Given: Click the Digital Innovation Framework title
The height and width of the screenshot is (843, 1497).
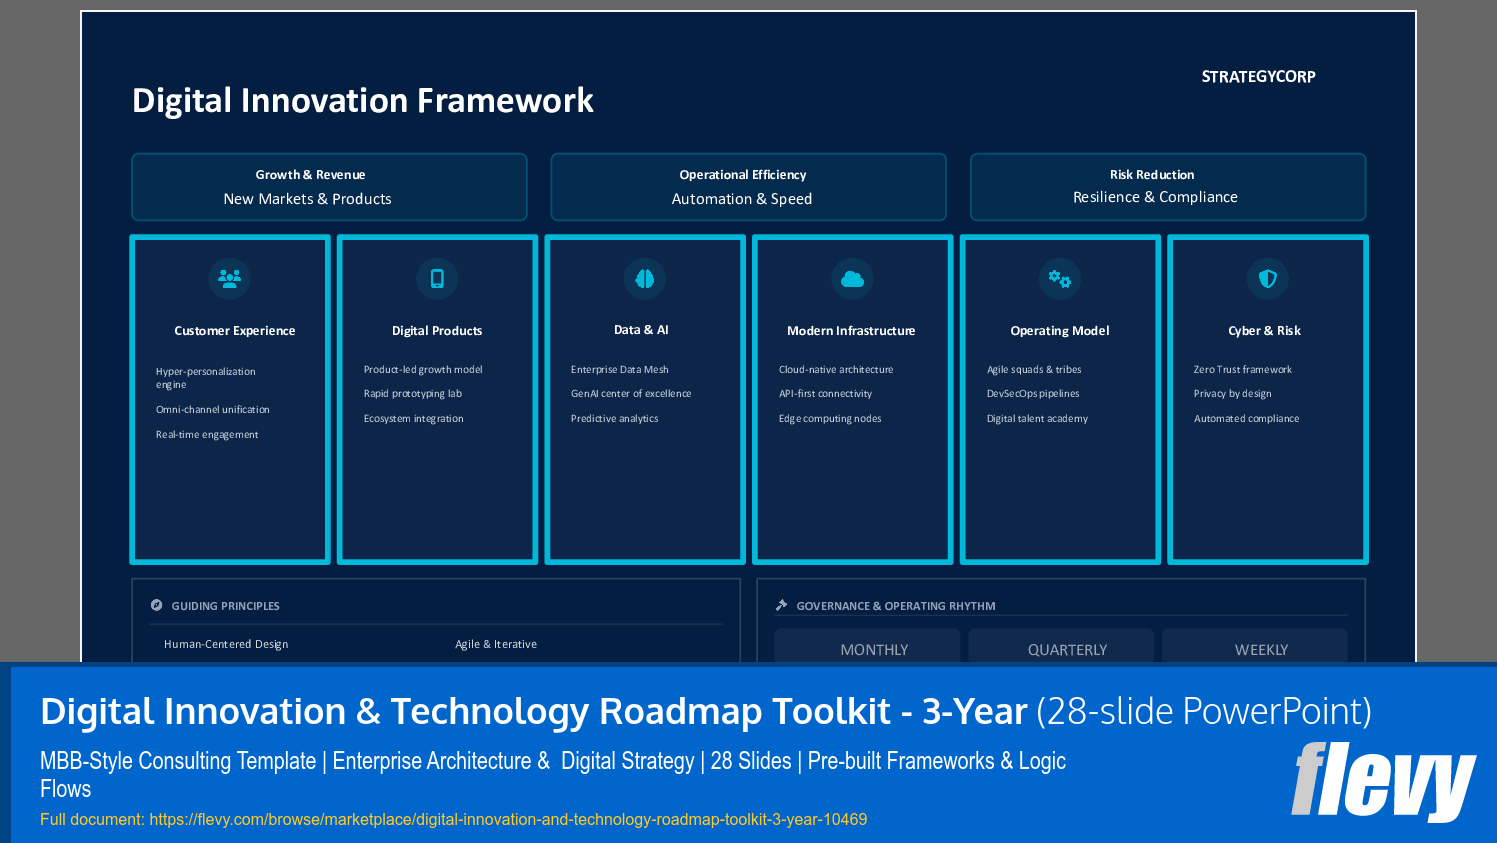Looking at the screenshot, I should (x=364, y=100).
